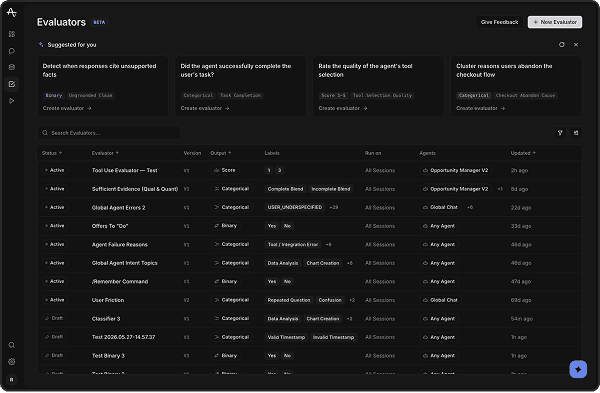The height and width of the screenshot is (393, 600).
Task: Click Global Chat agent chip in User Friction row
Action: point(440,300)
